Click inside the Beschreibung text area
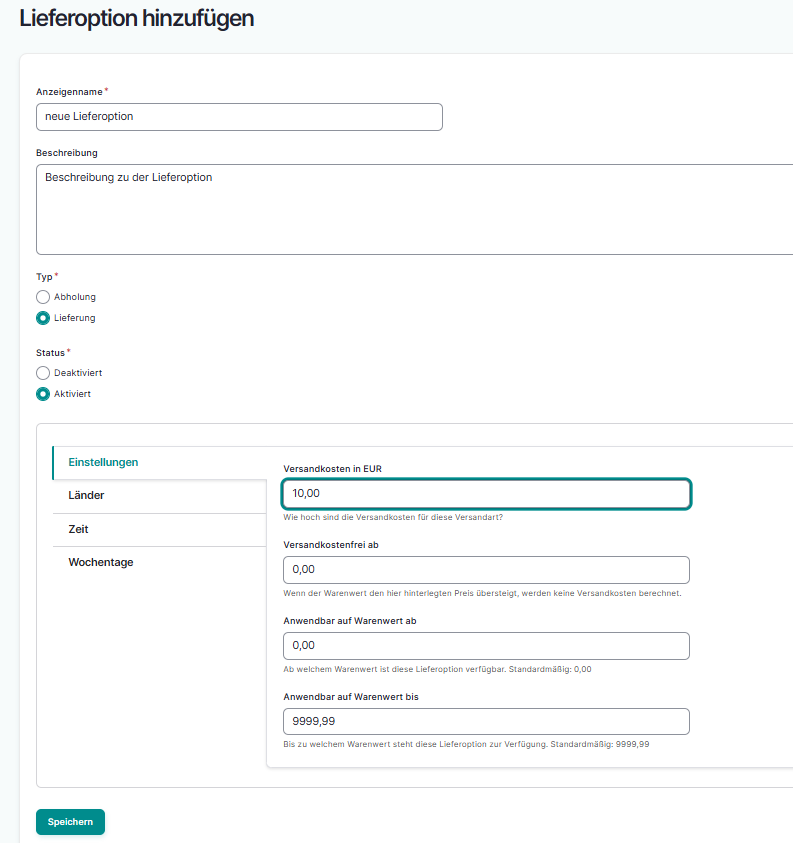The image size is (793, 843). [414, 210]
